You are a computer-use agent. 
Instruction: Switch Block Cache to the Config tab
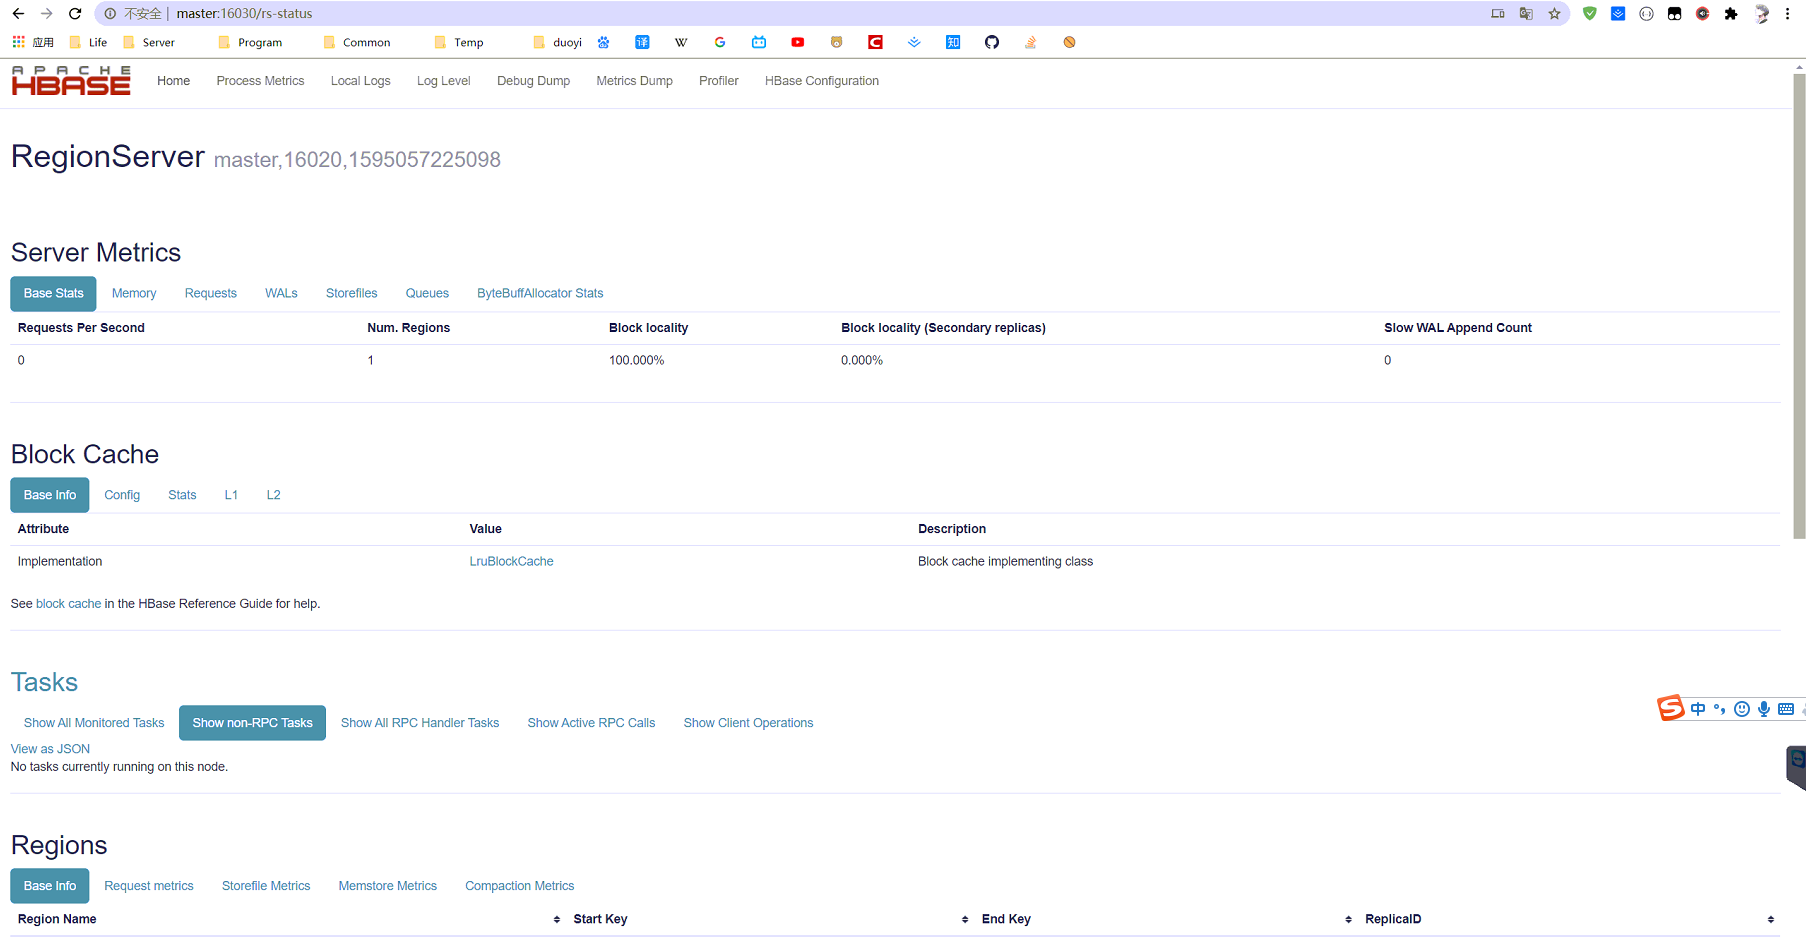coord(122,495)
